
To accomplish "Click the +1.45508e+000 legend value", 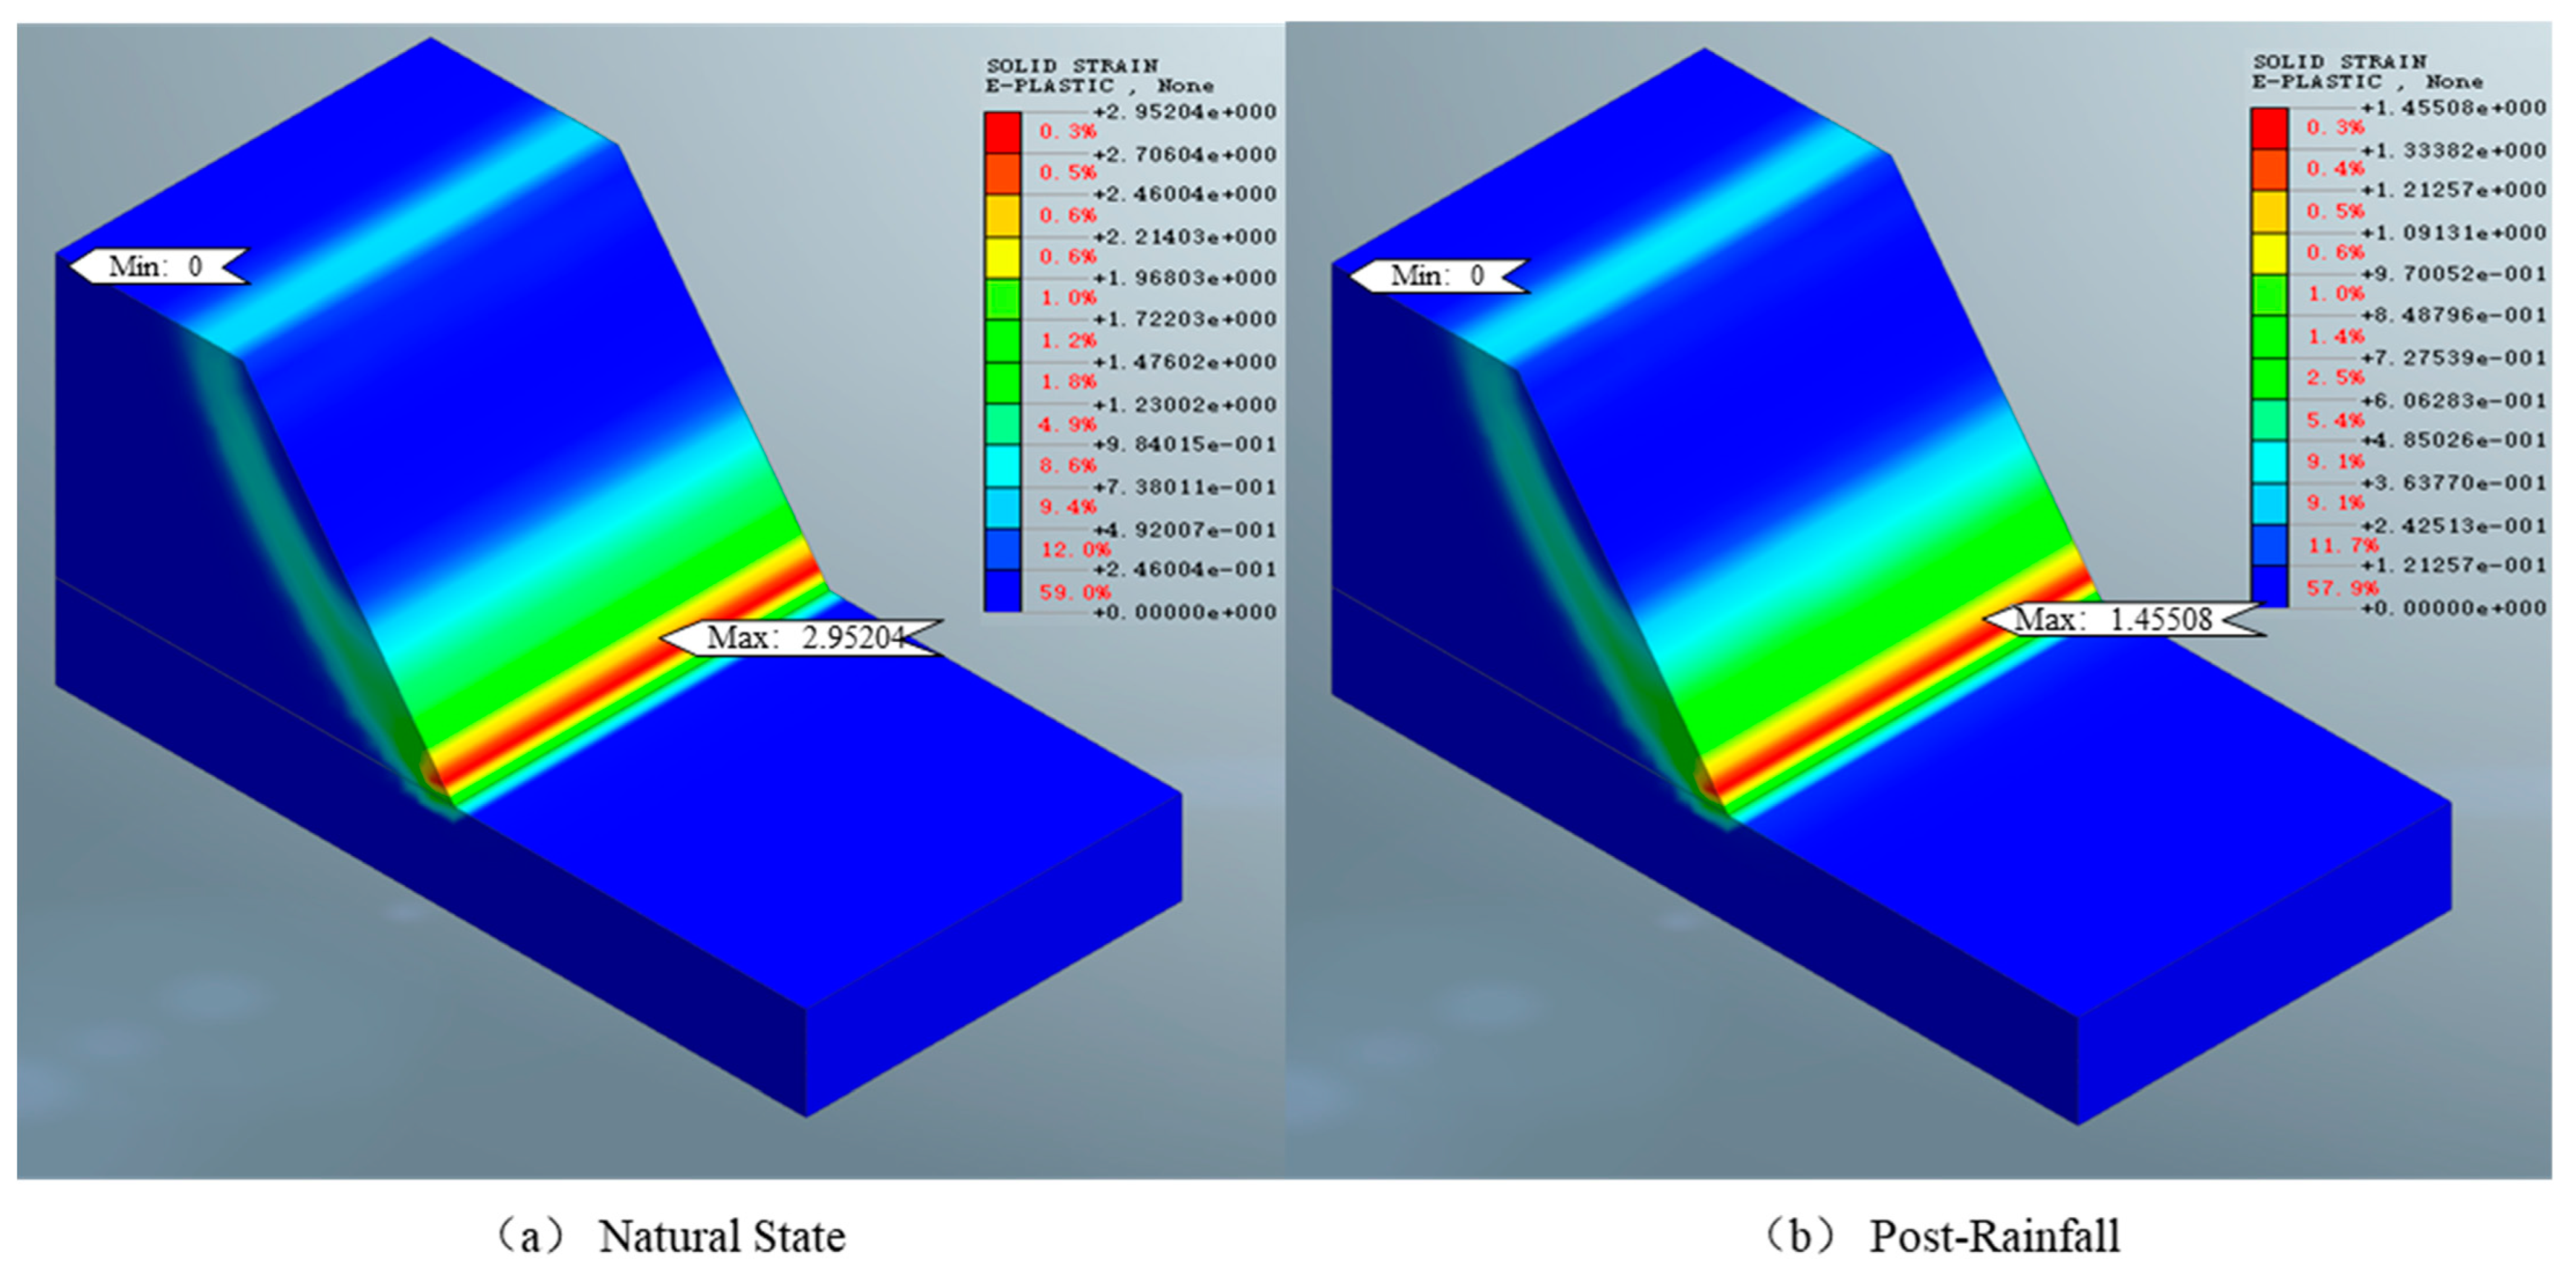I will (x=2452, y=107).
